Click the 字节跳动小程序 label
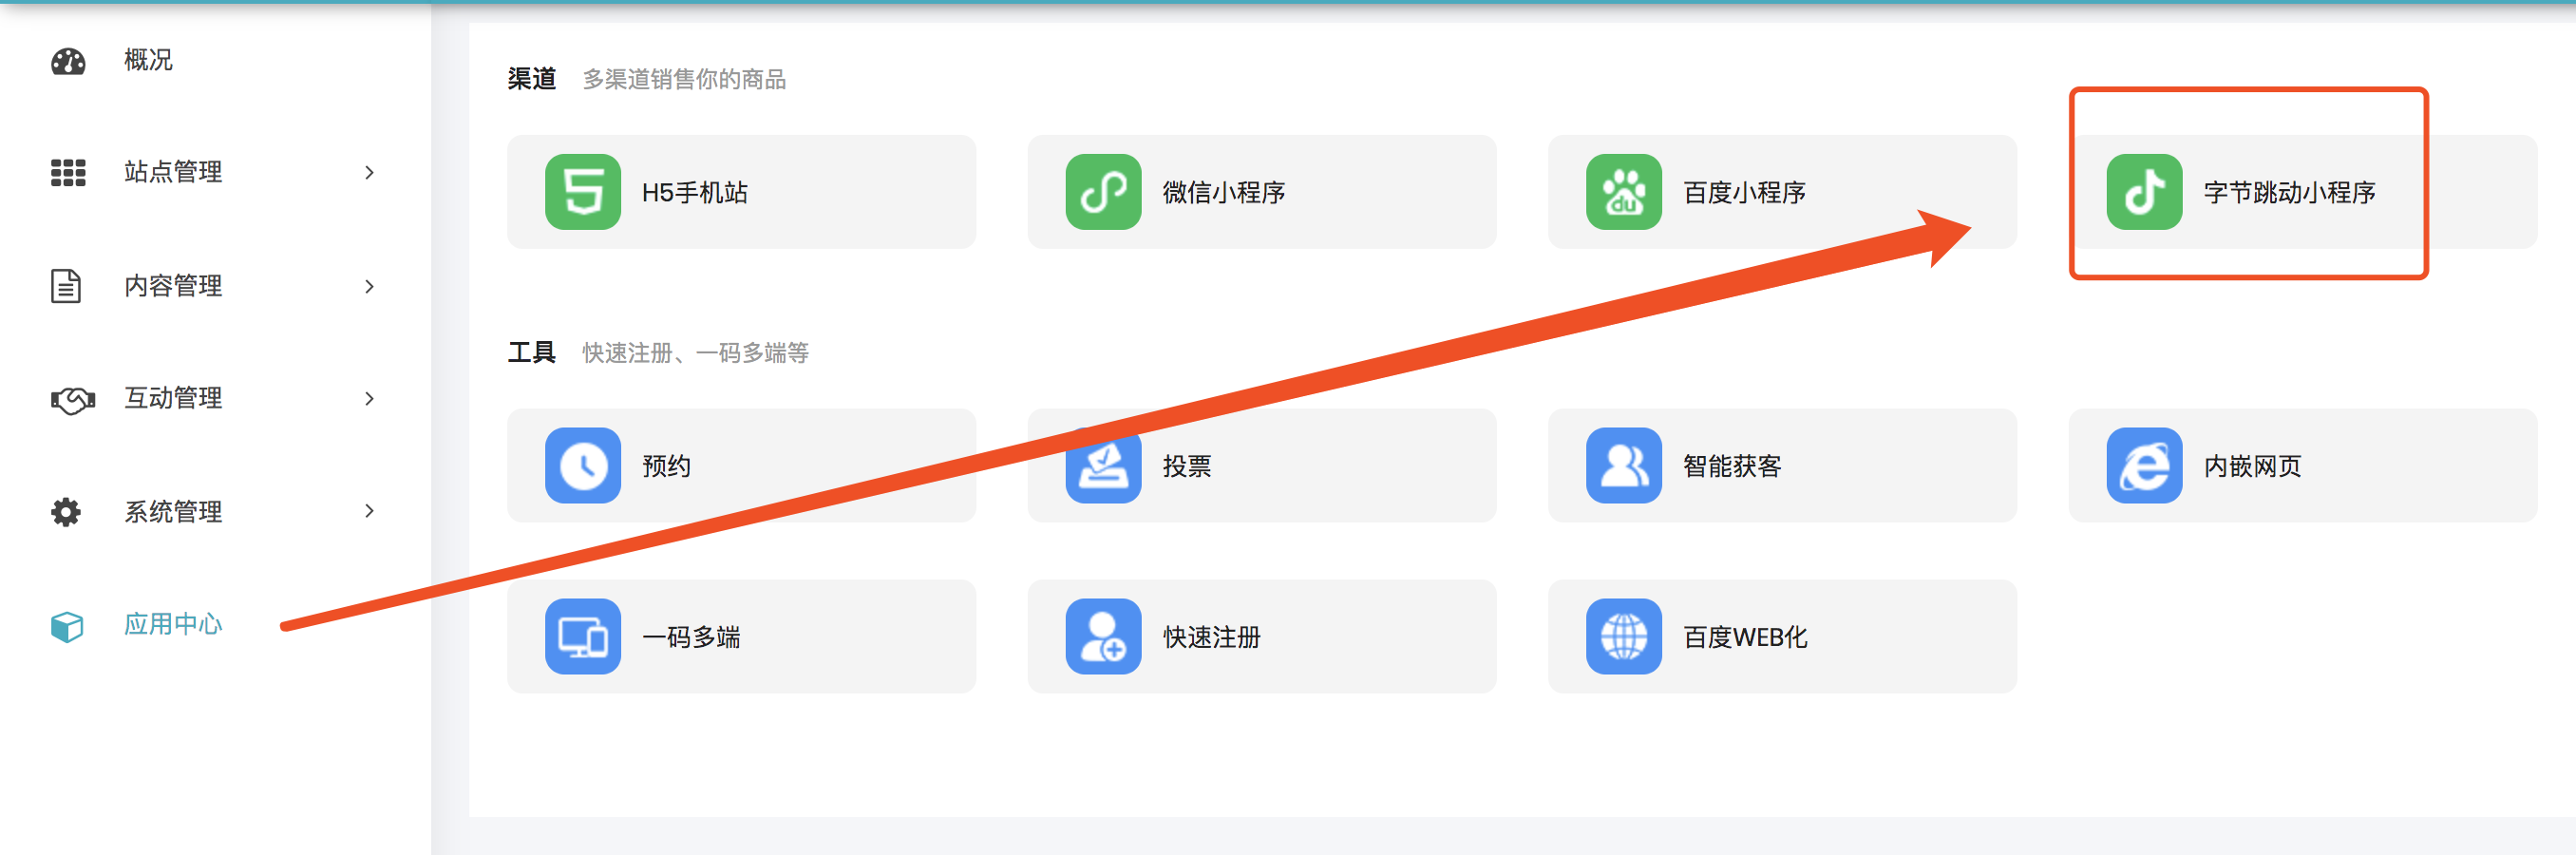Viewport: 2576px width, 855px height. click(x=2289, y=192)
